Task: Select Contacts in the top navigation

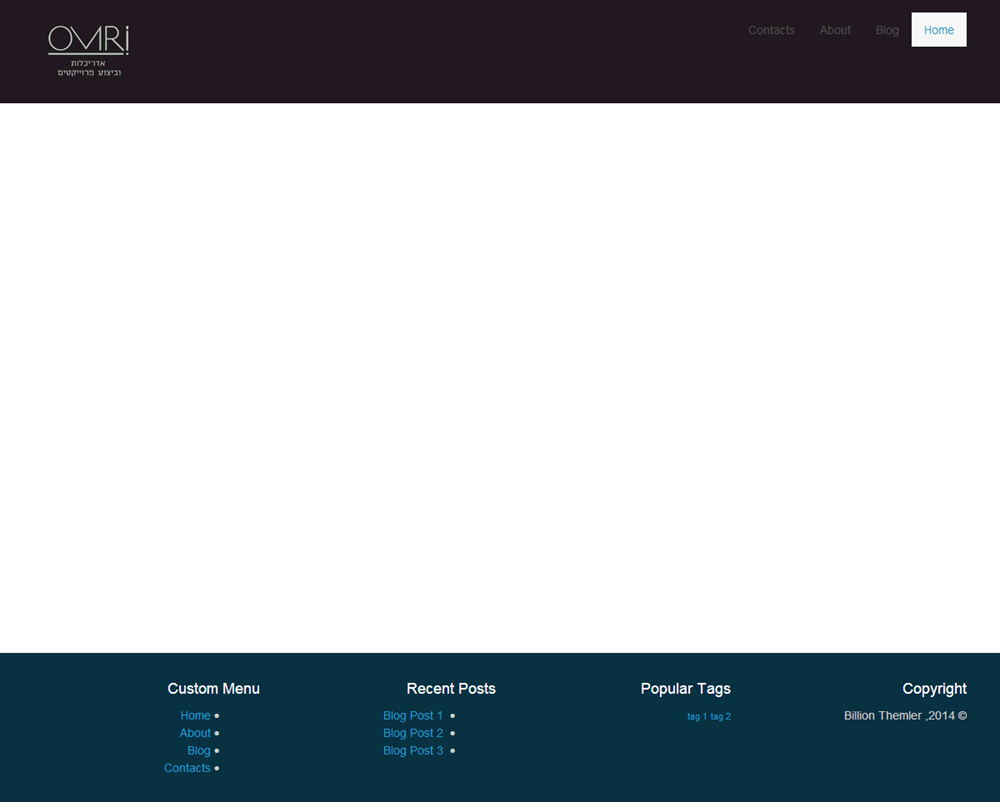Action: [x=771, y=30]
